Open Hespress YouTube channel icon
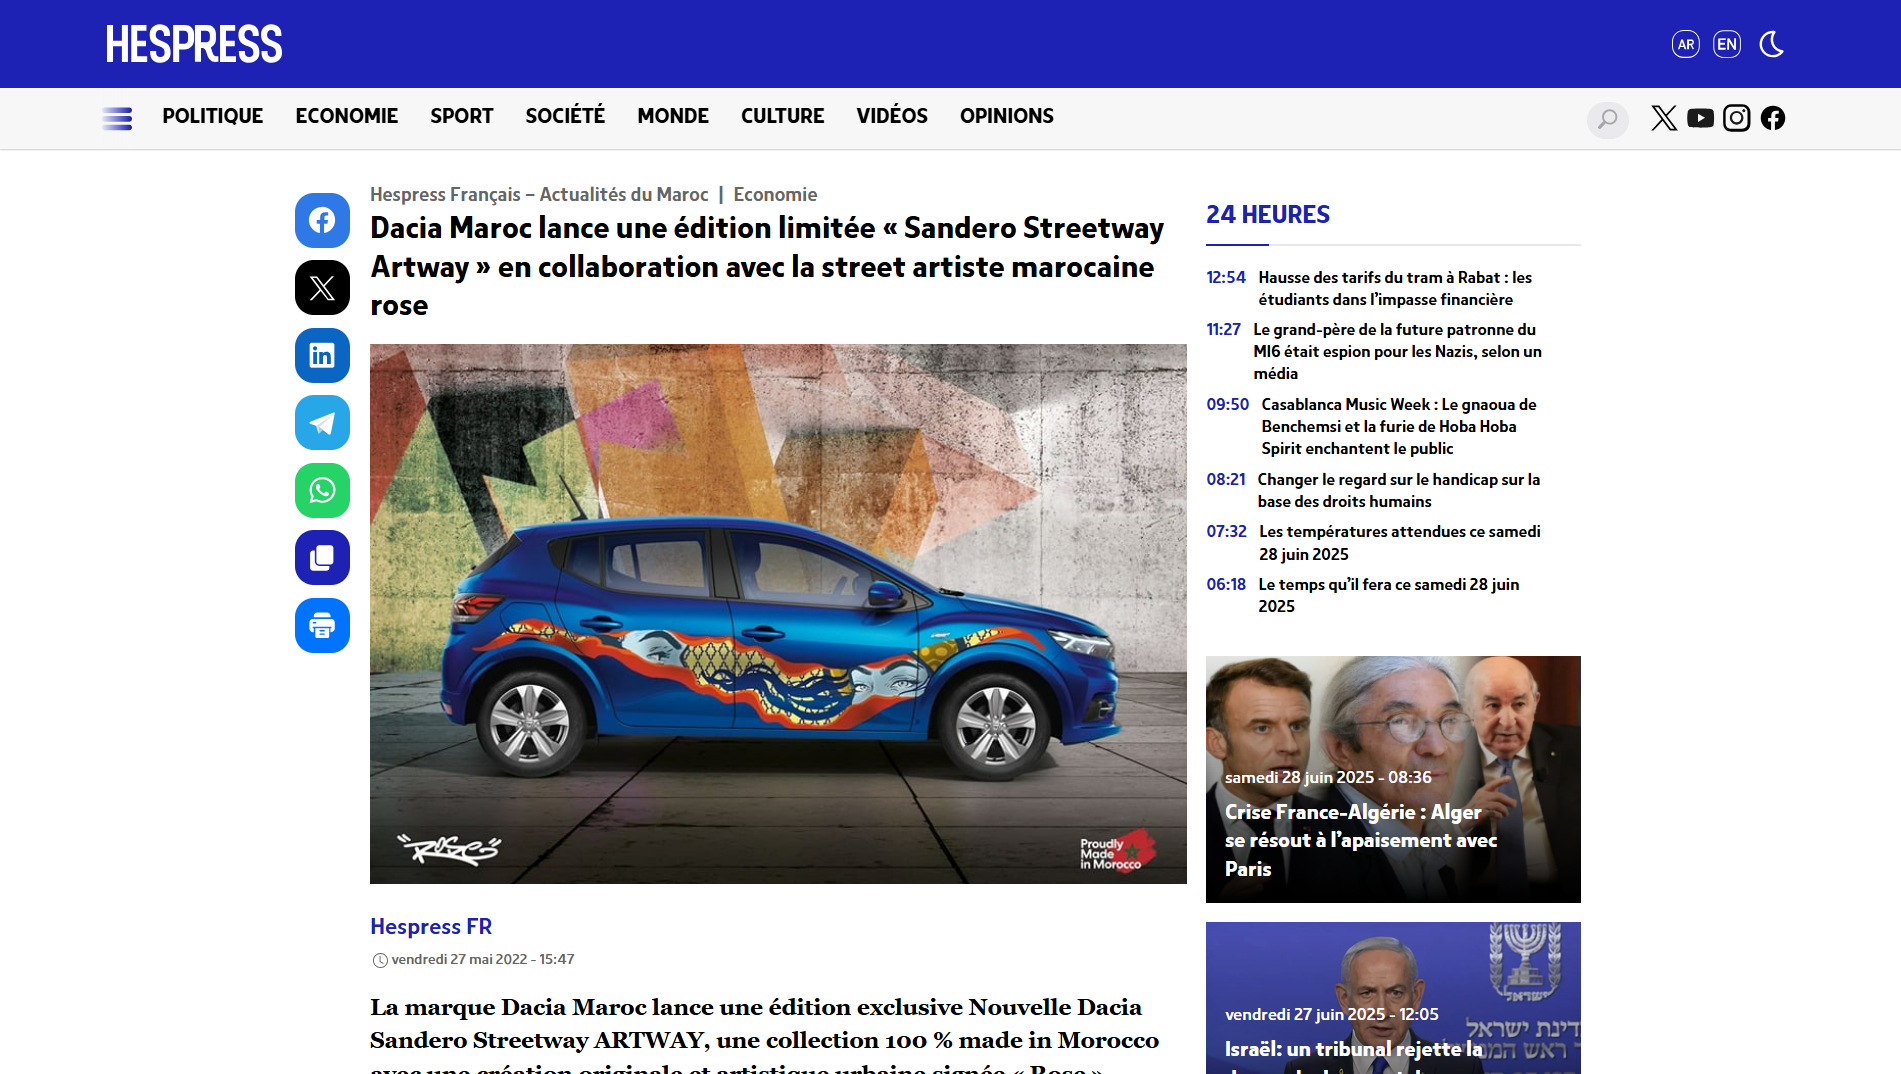Screen dimensions: 1901x1074 point(1700,118)
